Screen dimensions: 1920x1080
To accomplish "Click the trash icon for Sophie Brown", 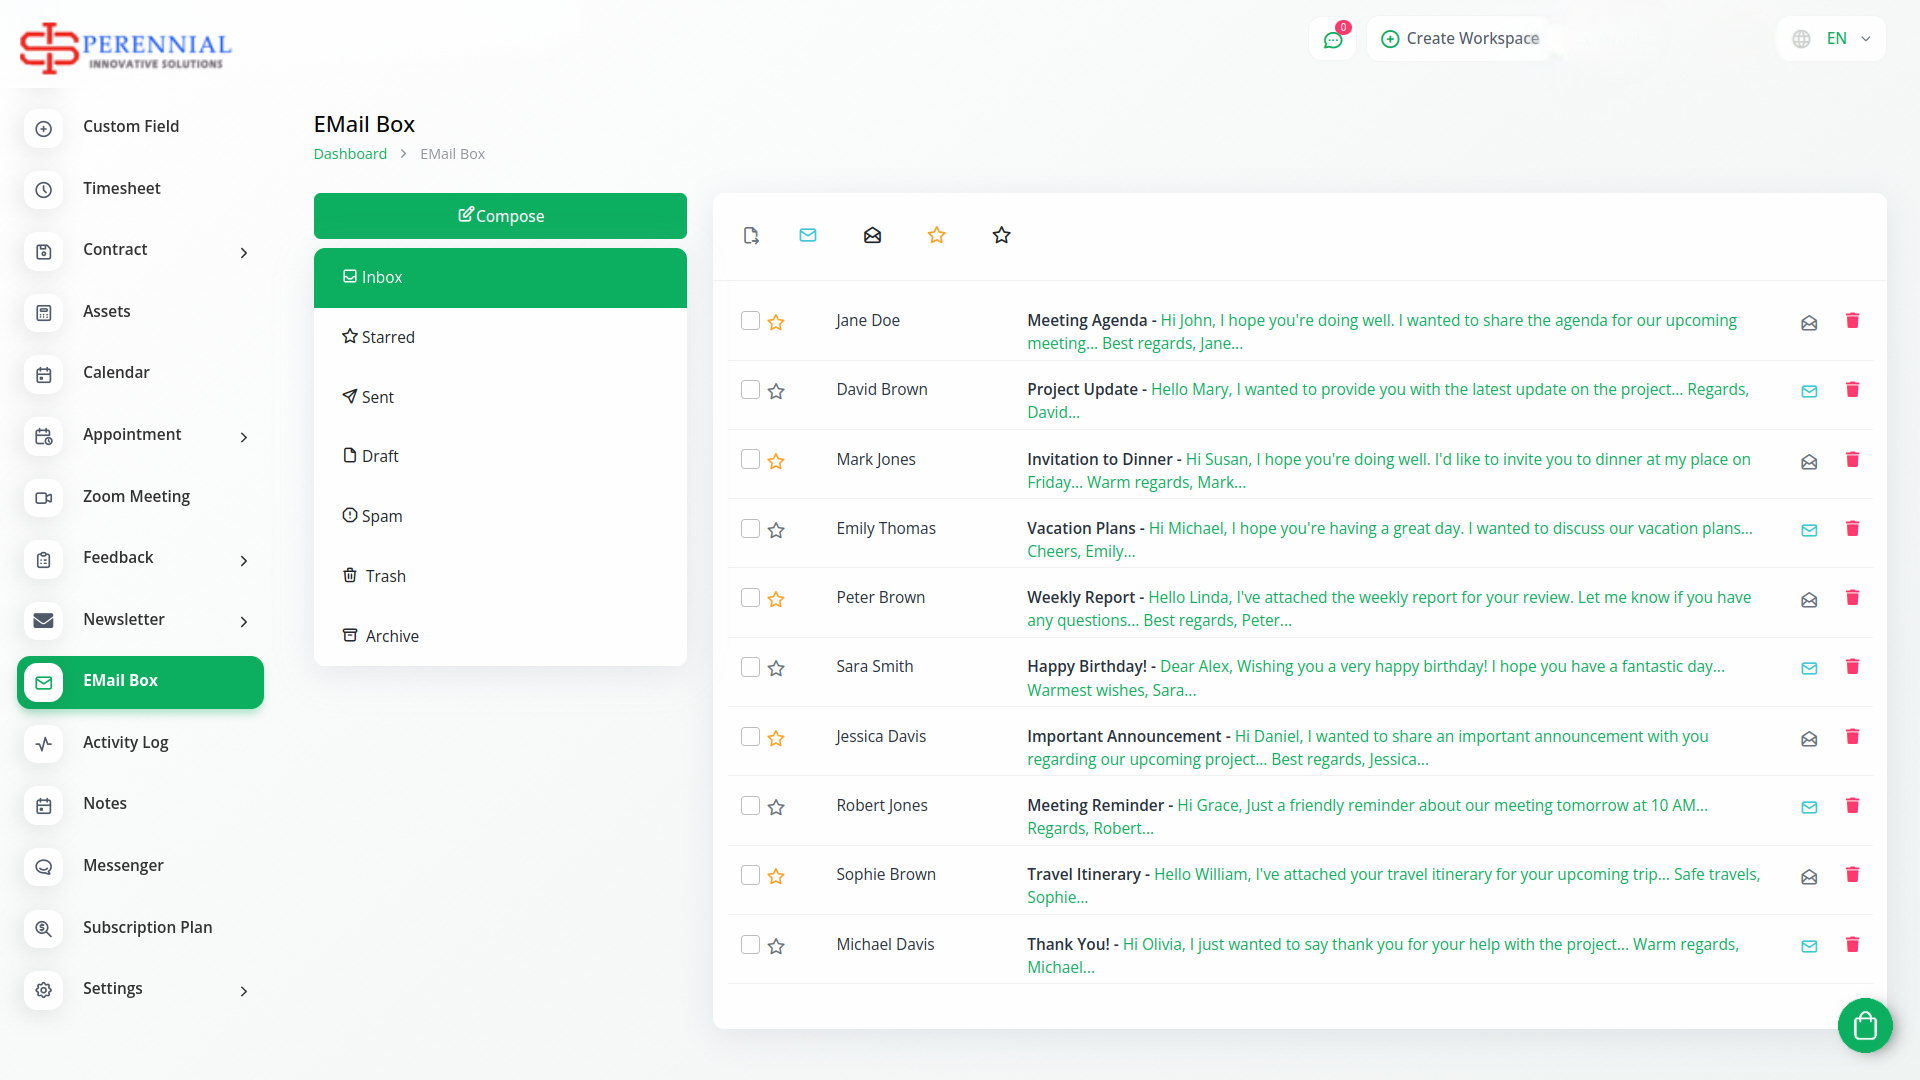I will [x=1852, y=875].
